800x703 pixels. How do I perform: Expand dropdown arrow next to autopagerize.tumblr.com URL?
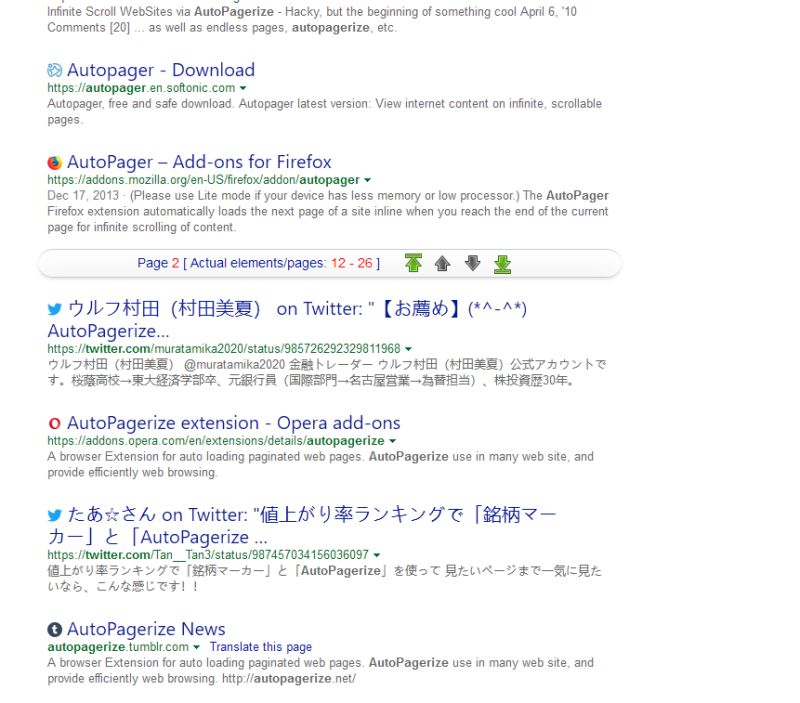pyautogui.click(x=196, y=647)
